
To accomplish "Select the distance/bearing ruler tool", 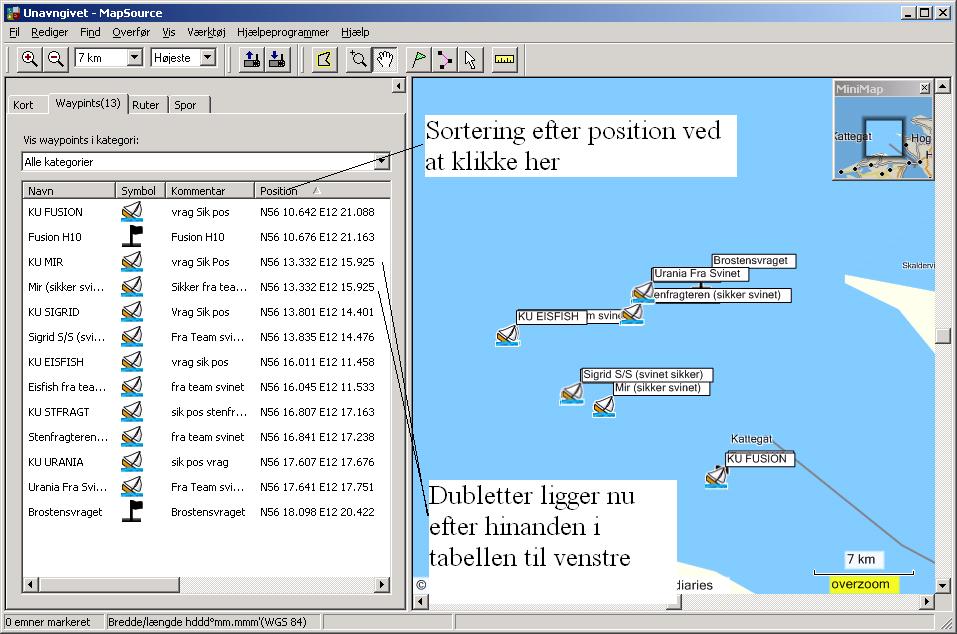I will point(504,59).
